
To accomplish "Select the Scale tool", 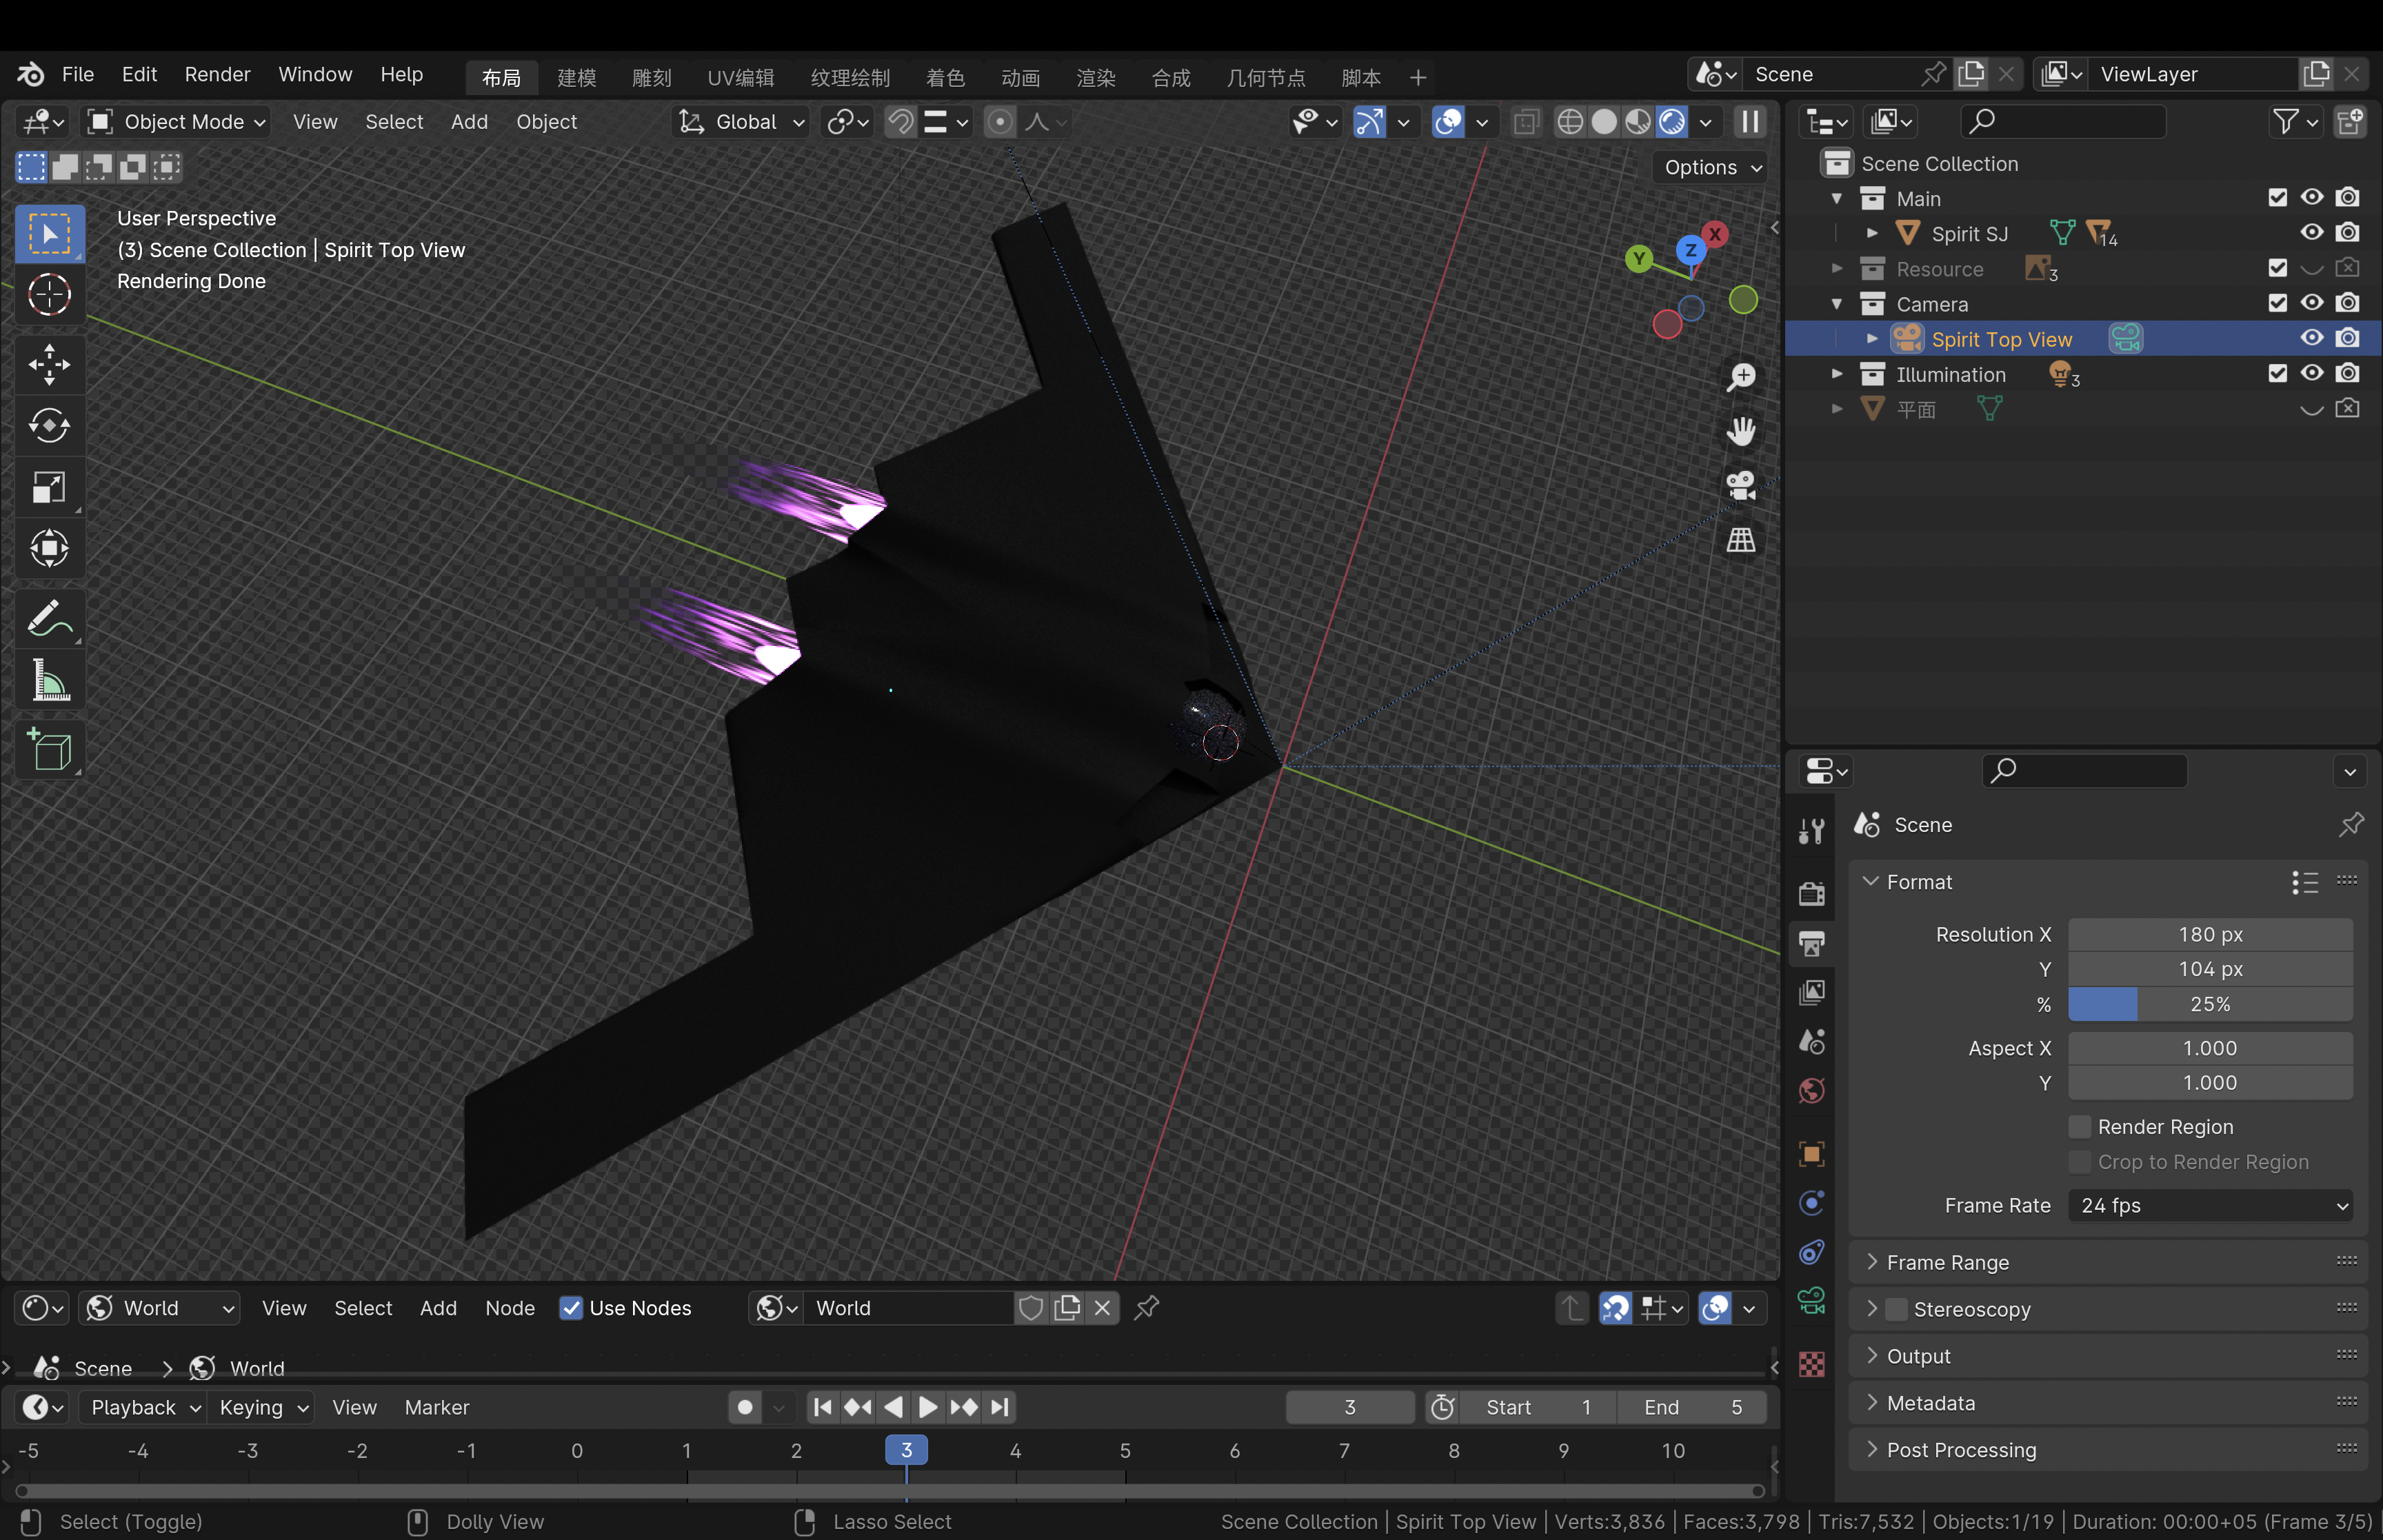I will (x=49, y=488).
